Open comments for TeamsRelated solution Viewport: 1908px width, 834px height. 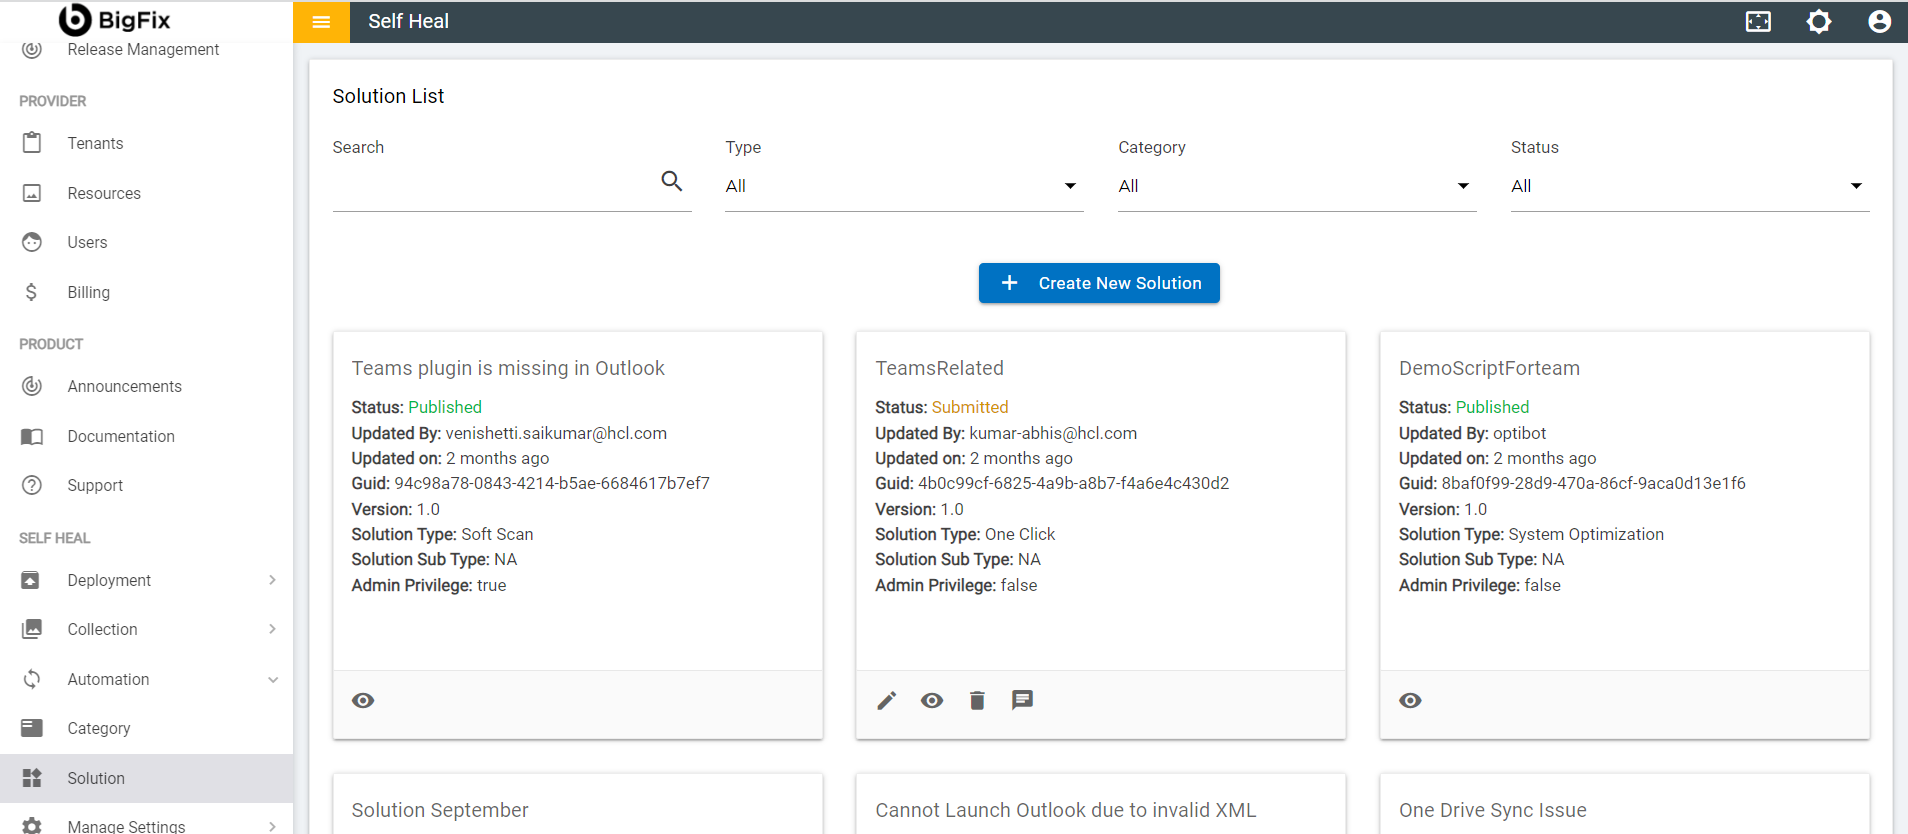tap(1022, 700)
